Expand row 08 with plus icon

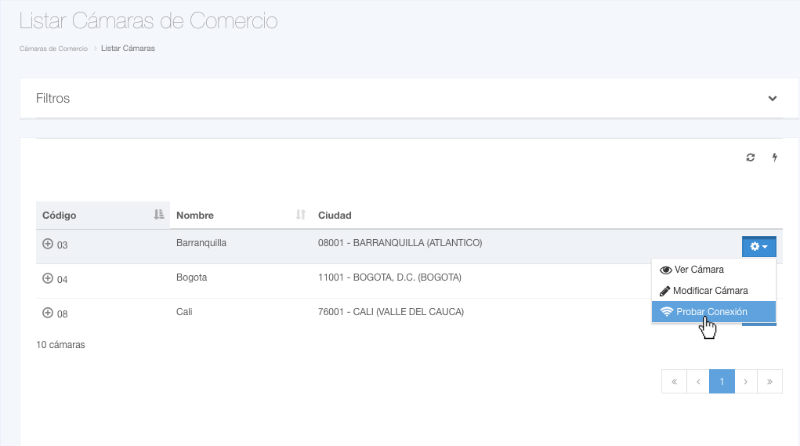47,313
